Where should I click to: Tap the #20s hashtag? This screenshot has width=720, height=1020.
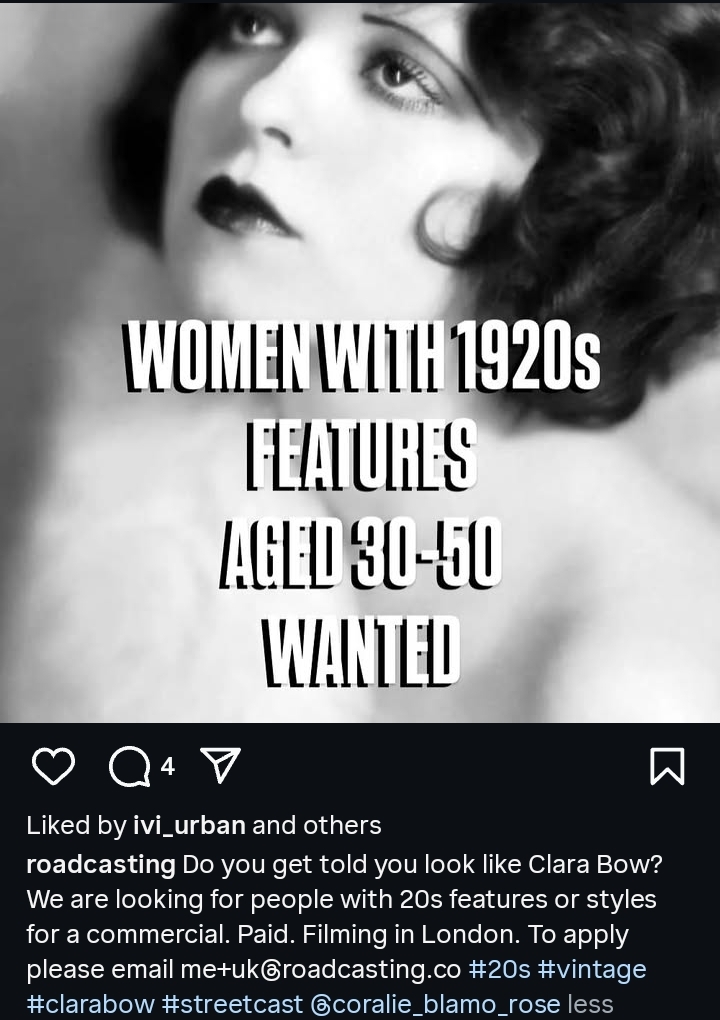point(500,969)
